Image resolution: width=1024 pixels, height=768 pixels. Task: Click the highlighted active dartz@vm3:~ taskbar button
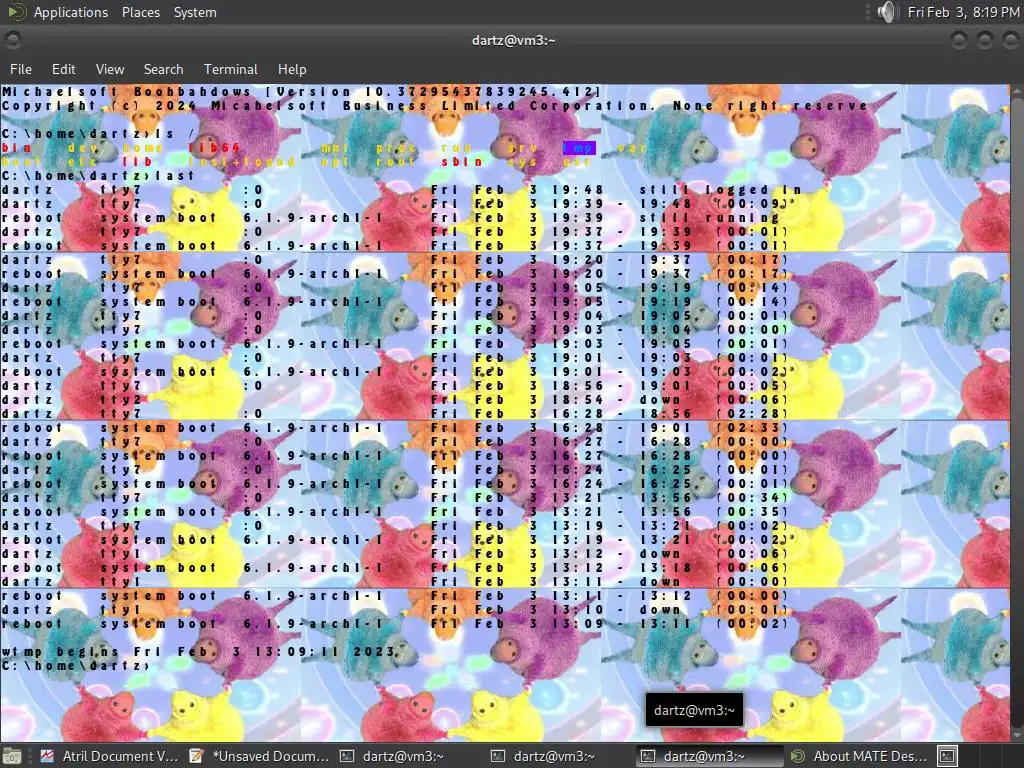point(710,756)
